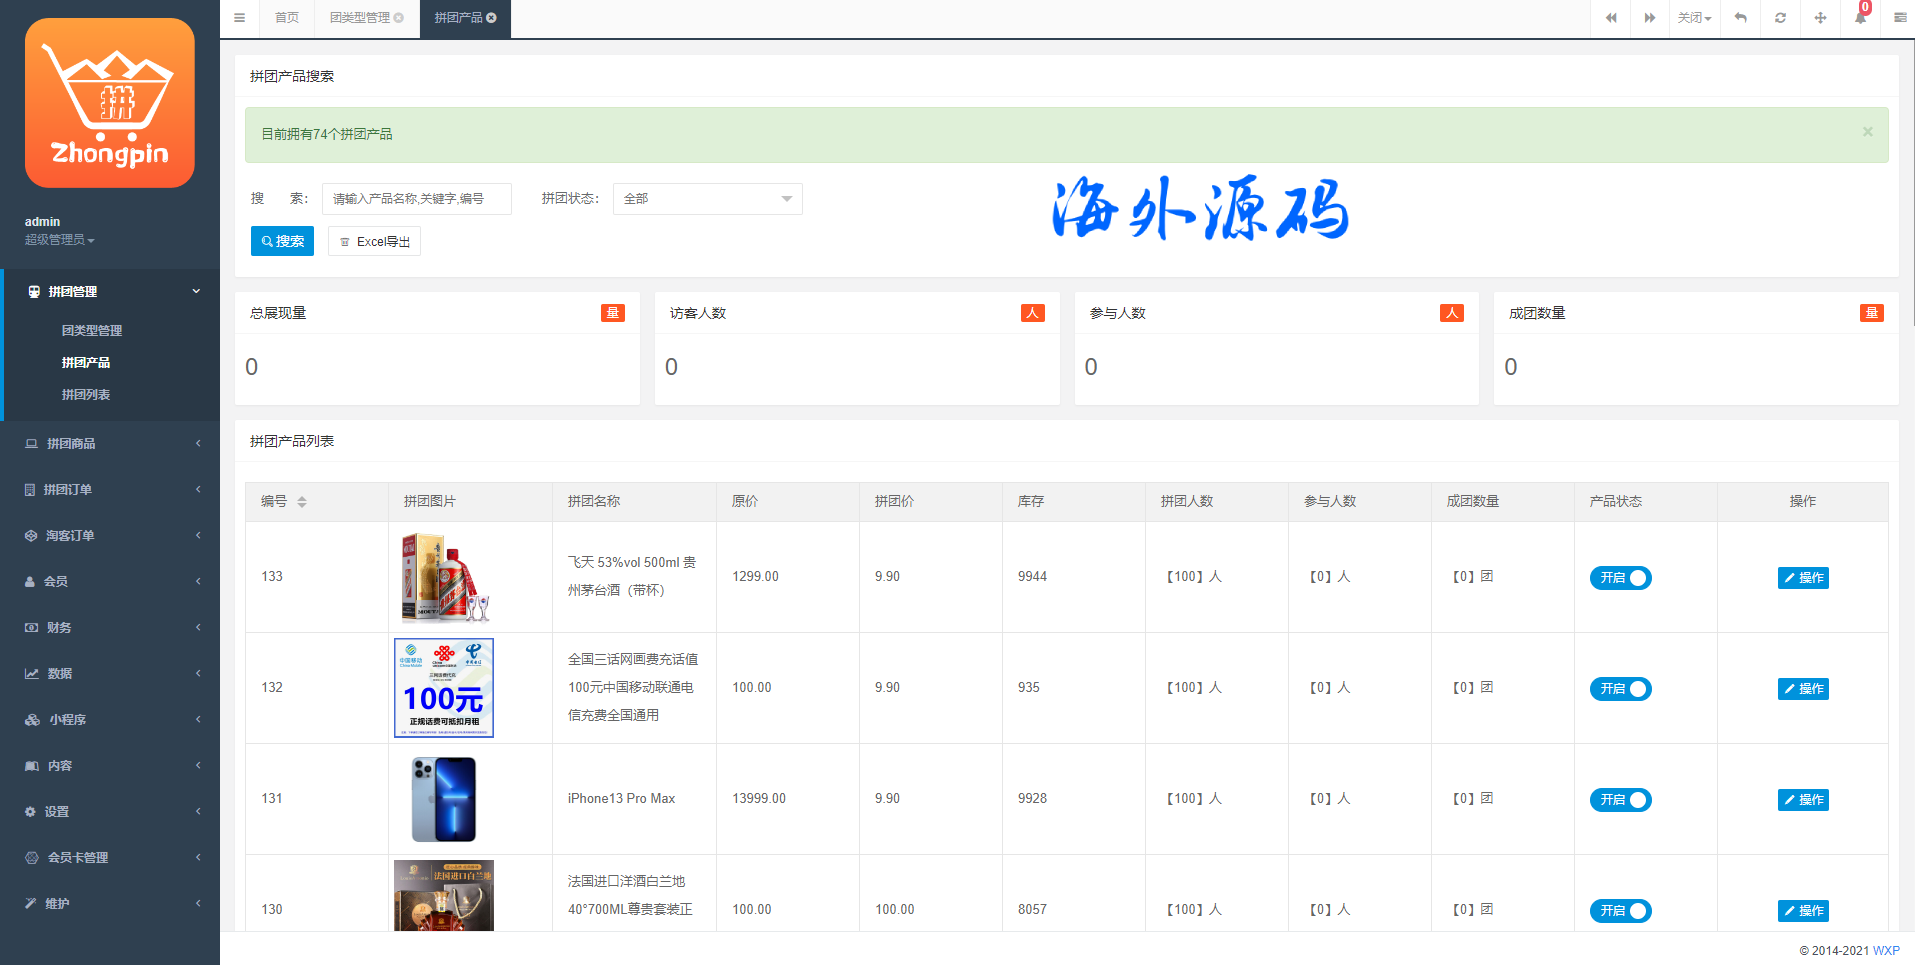Dismiss the green 74个拼团产品 alert
1915x965 pixels.
[1867, 132]
